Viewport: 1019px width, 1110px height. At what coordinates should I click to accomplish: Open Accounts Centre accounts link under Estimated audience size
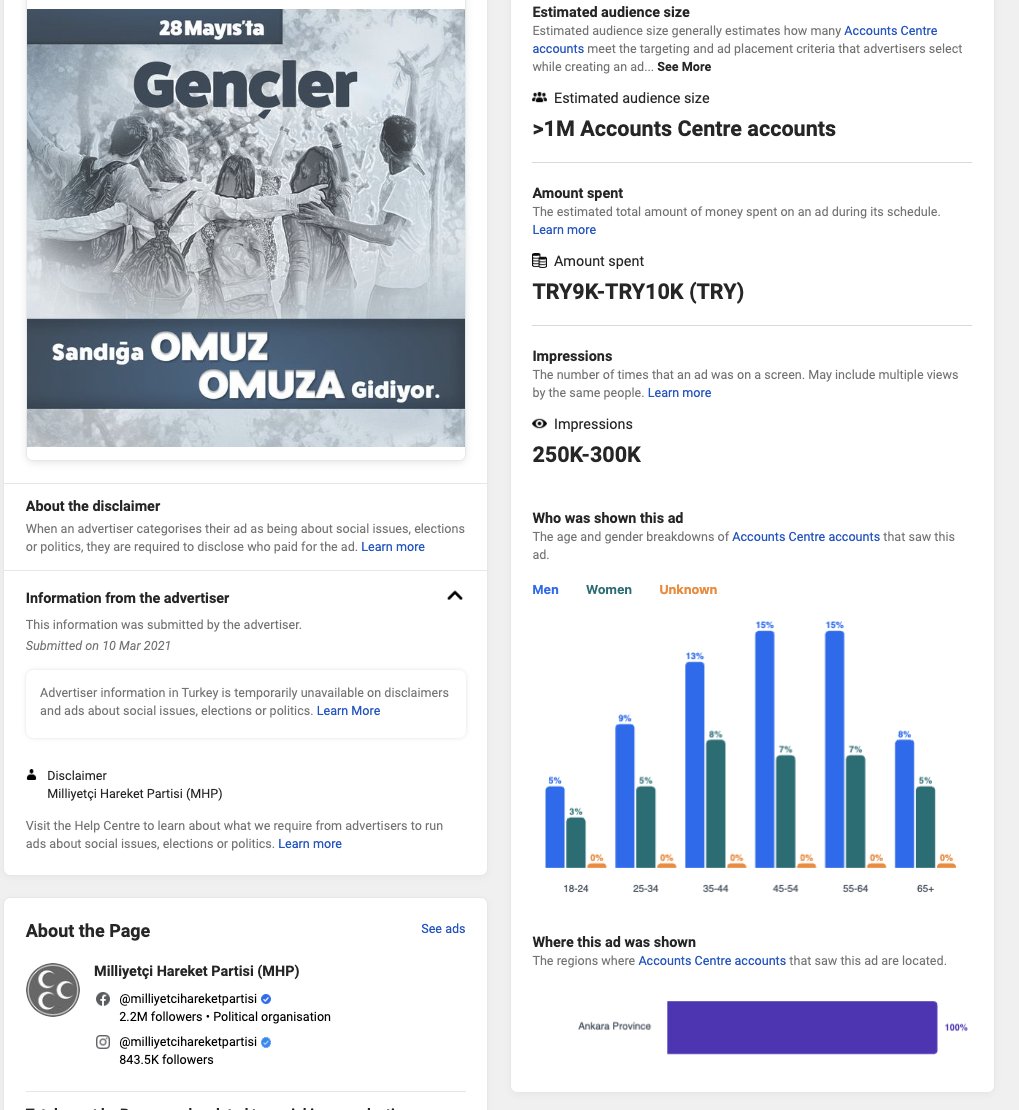735,40
